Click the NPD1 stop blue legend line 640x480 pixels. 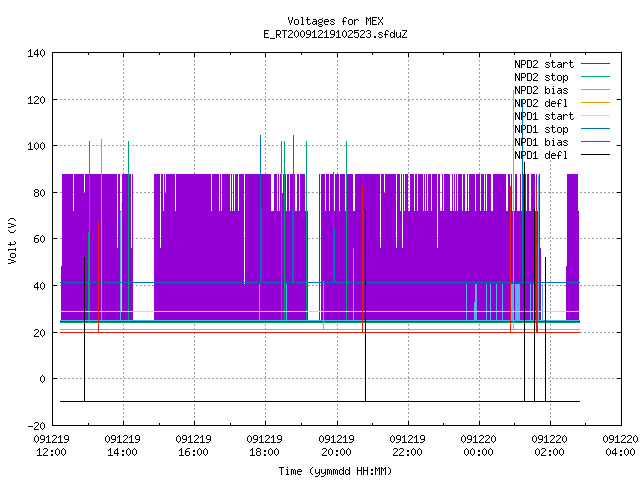pyautogui.click(x=595, y=129)
